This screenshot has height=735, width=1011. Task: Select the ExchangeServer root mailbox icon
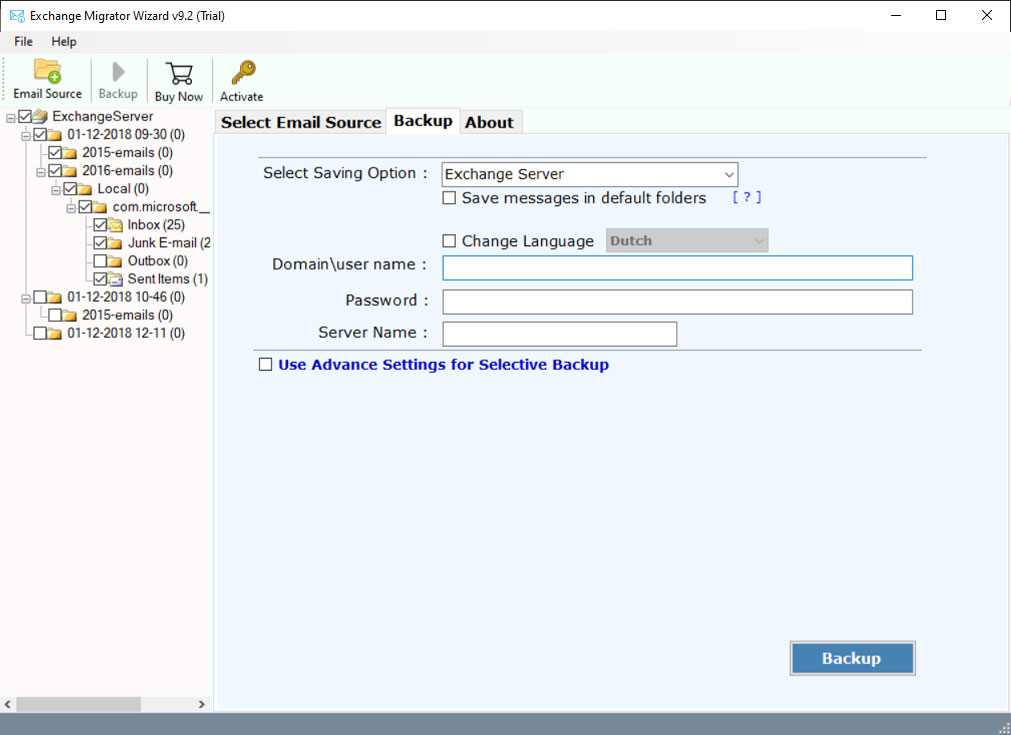[x=40, y=117]
